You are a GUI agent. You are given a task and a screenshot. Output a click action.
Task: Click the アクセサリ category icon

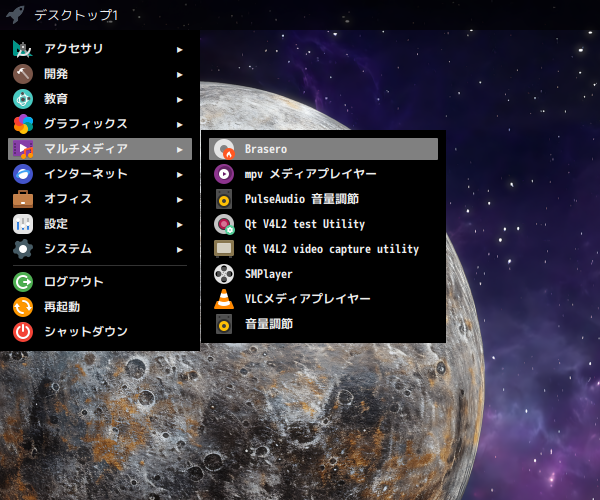point(23,49)
